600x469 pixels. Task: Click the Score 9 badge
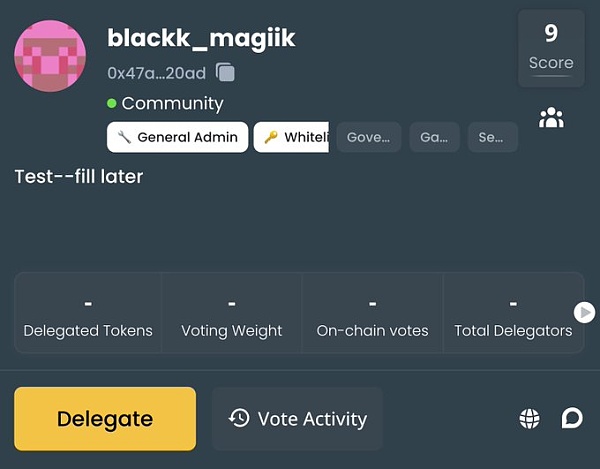[551, 47]
